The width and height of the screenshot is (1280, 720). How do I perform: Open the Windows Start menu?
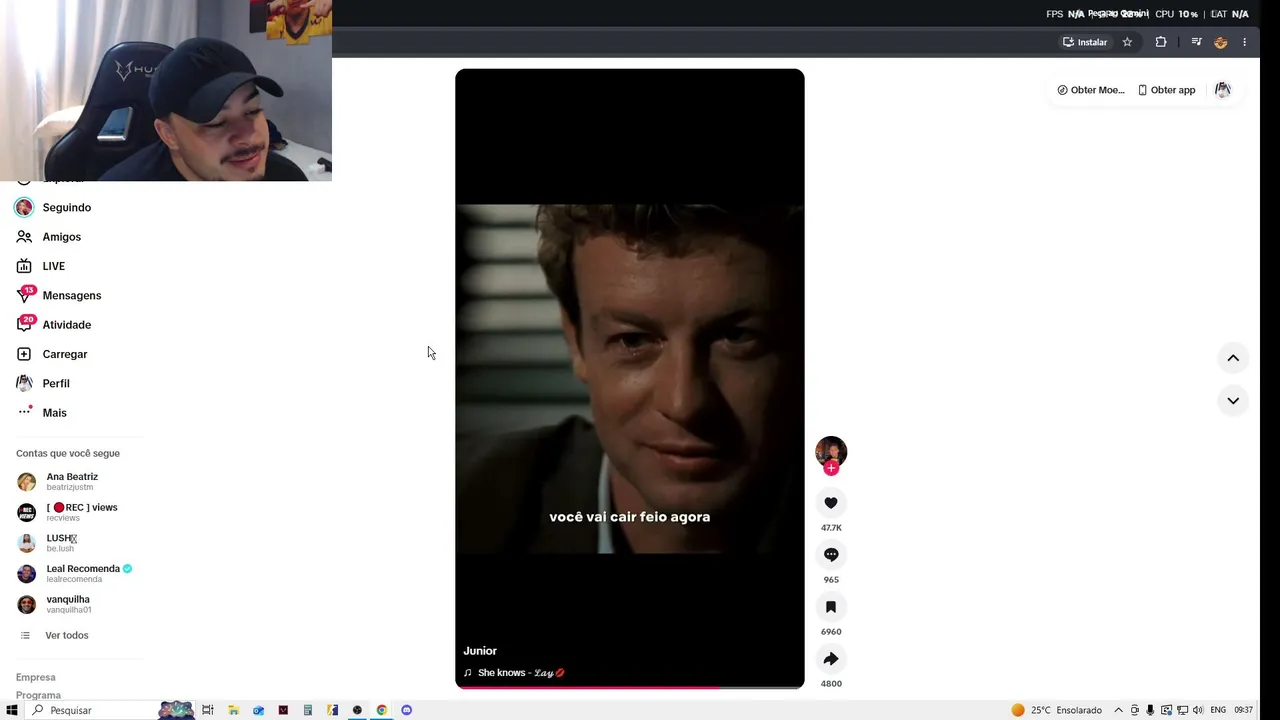[x=12, y=710]
